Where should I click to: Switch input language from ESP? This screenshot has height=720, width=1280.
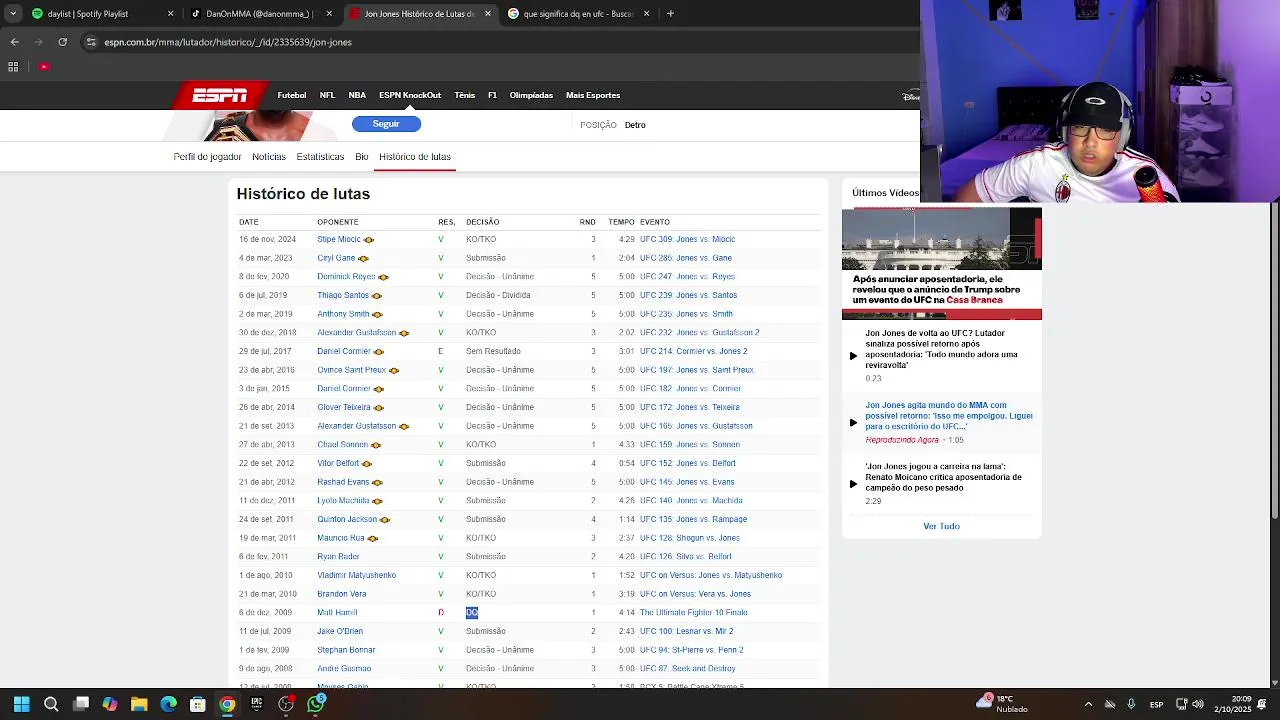[1156, 704]
